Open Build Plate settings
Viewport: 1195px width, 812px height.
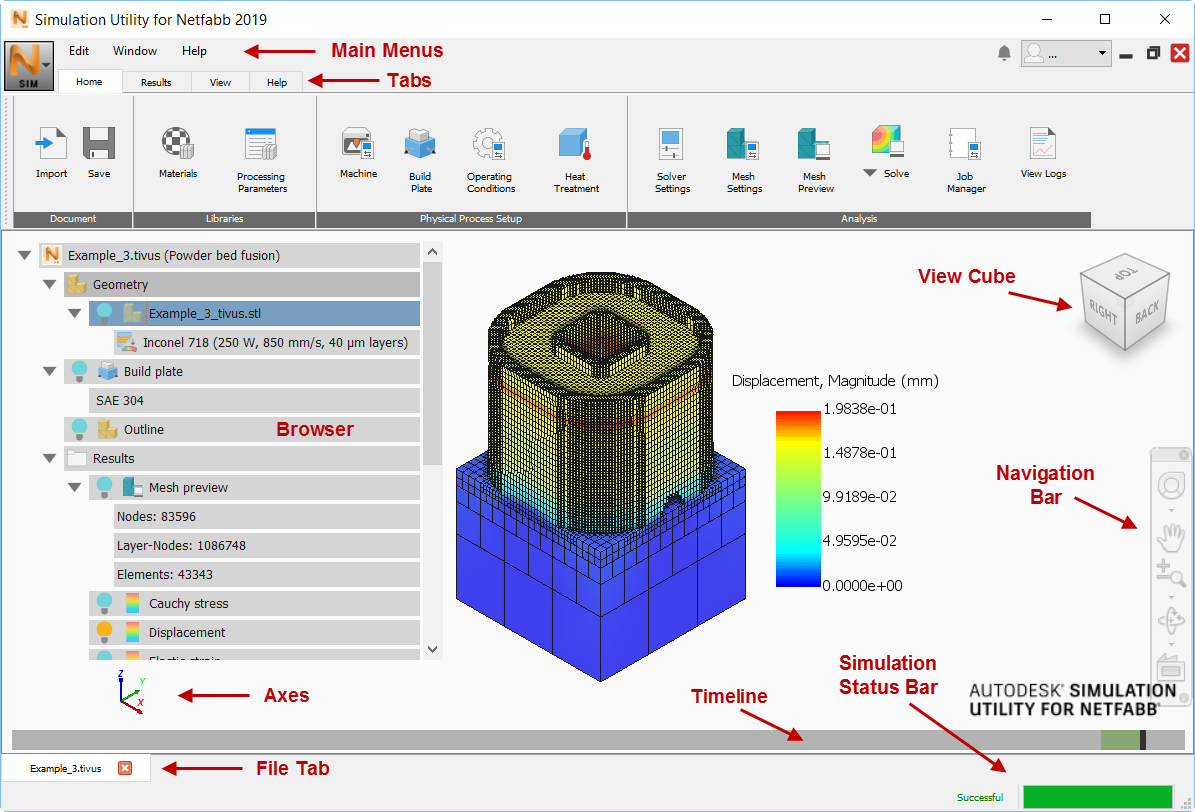click(x=420, y=143)
